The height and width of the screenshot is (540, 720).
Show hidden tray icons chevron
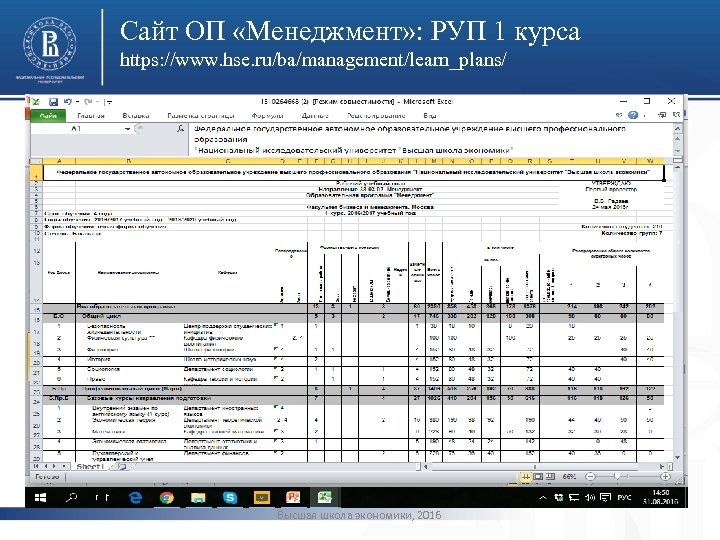(543, 497)
